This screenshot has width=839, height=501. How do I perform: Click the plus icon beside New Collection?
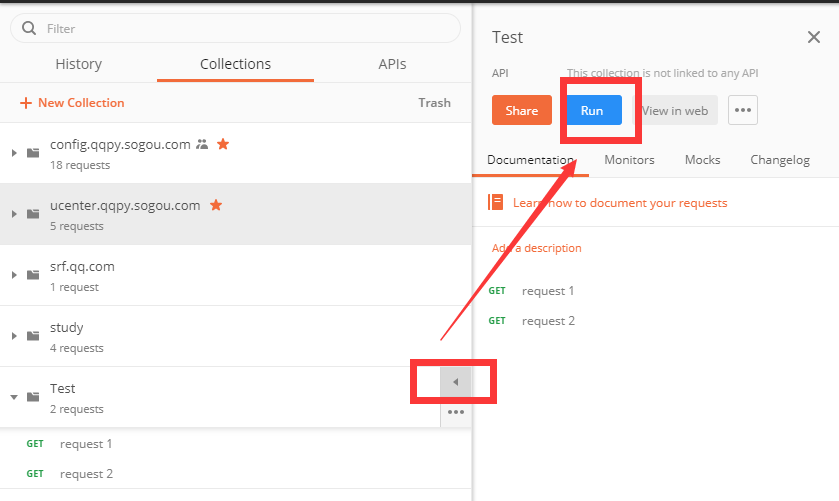point(26,103)
